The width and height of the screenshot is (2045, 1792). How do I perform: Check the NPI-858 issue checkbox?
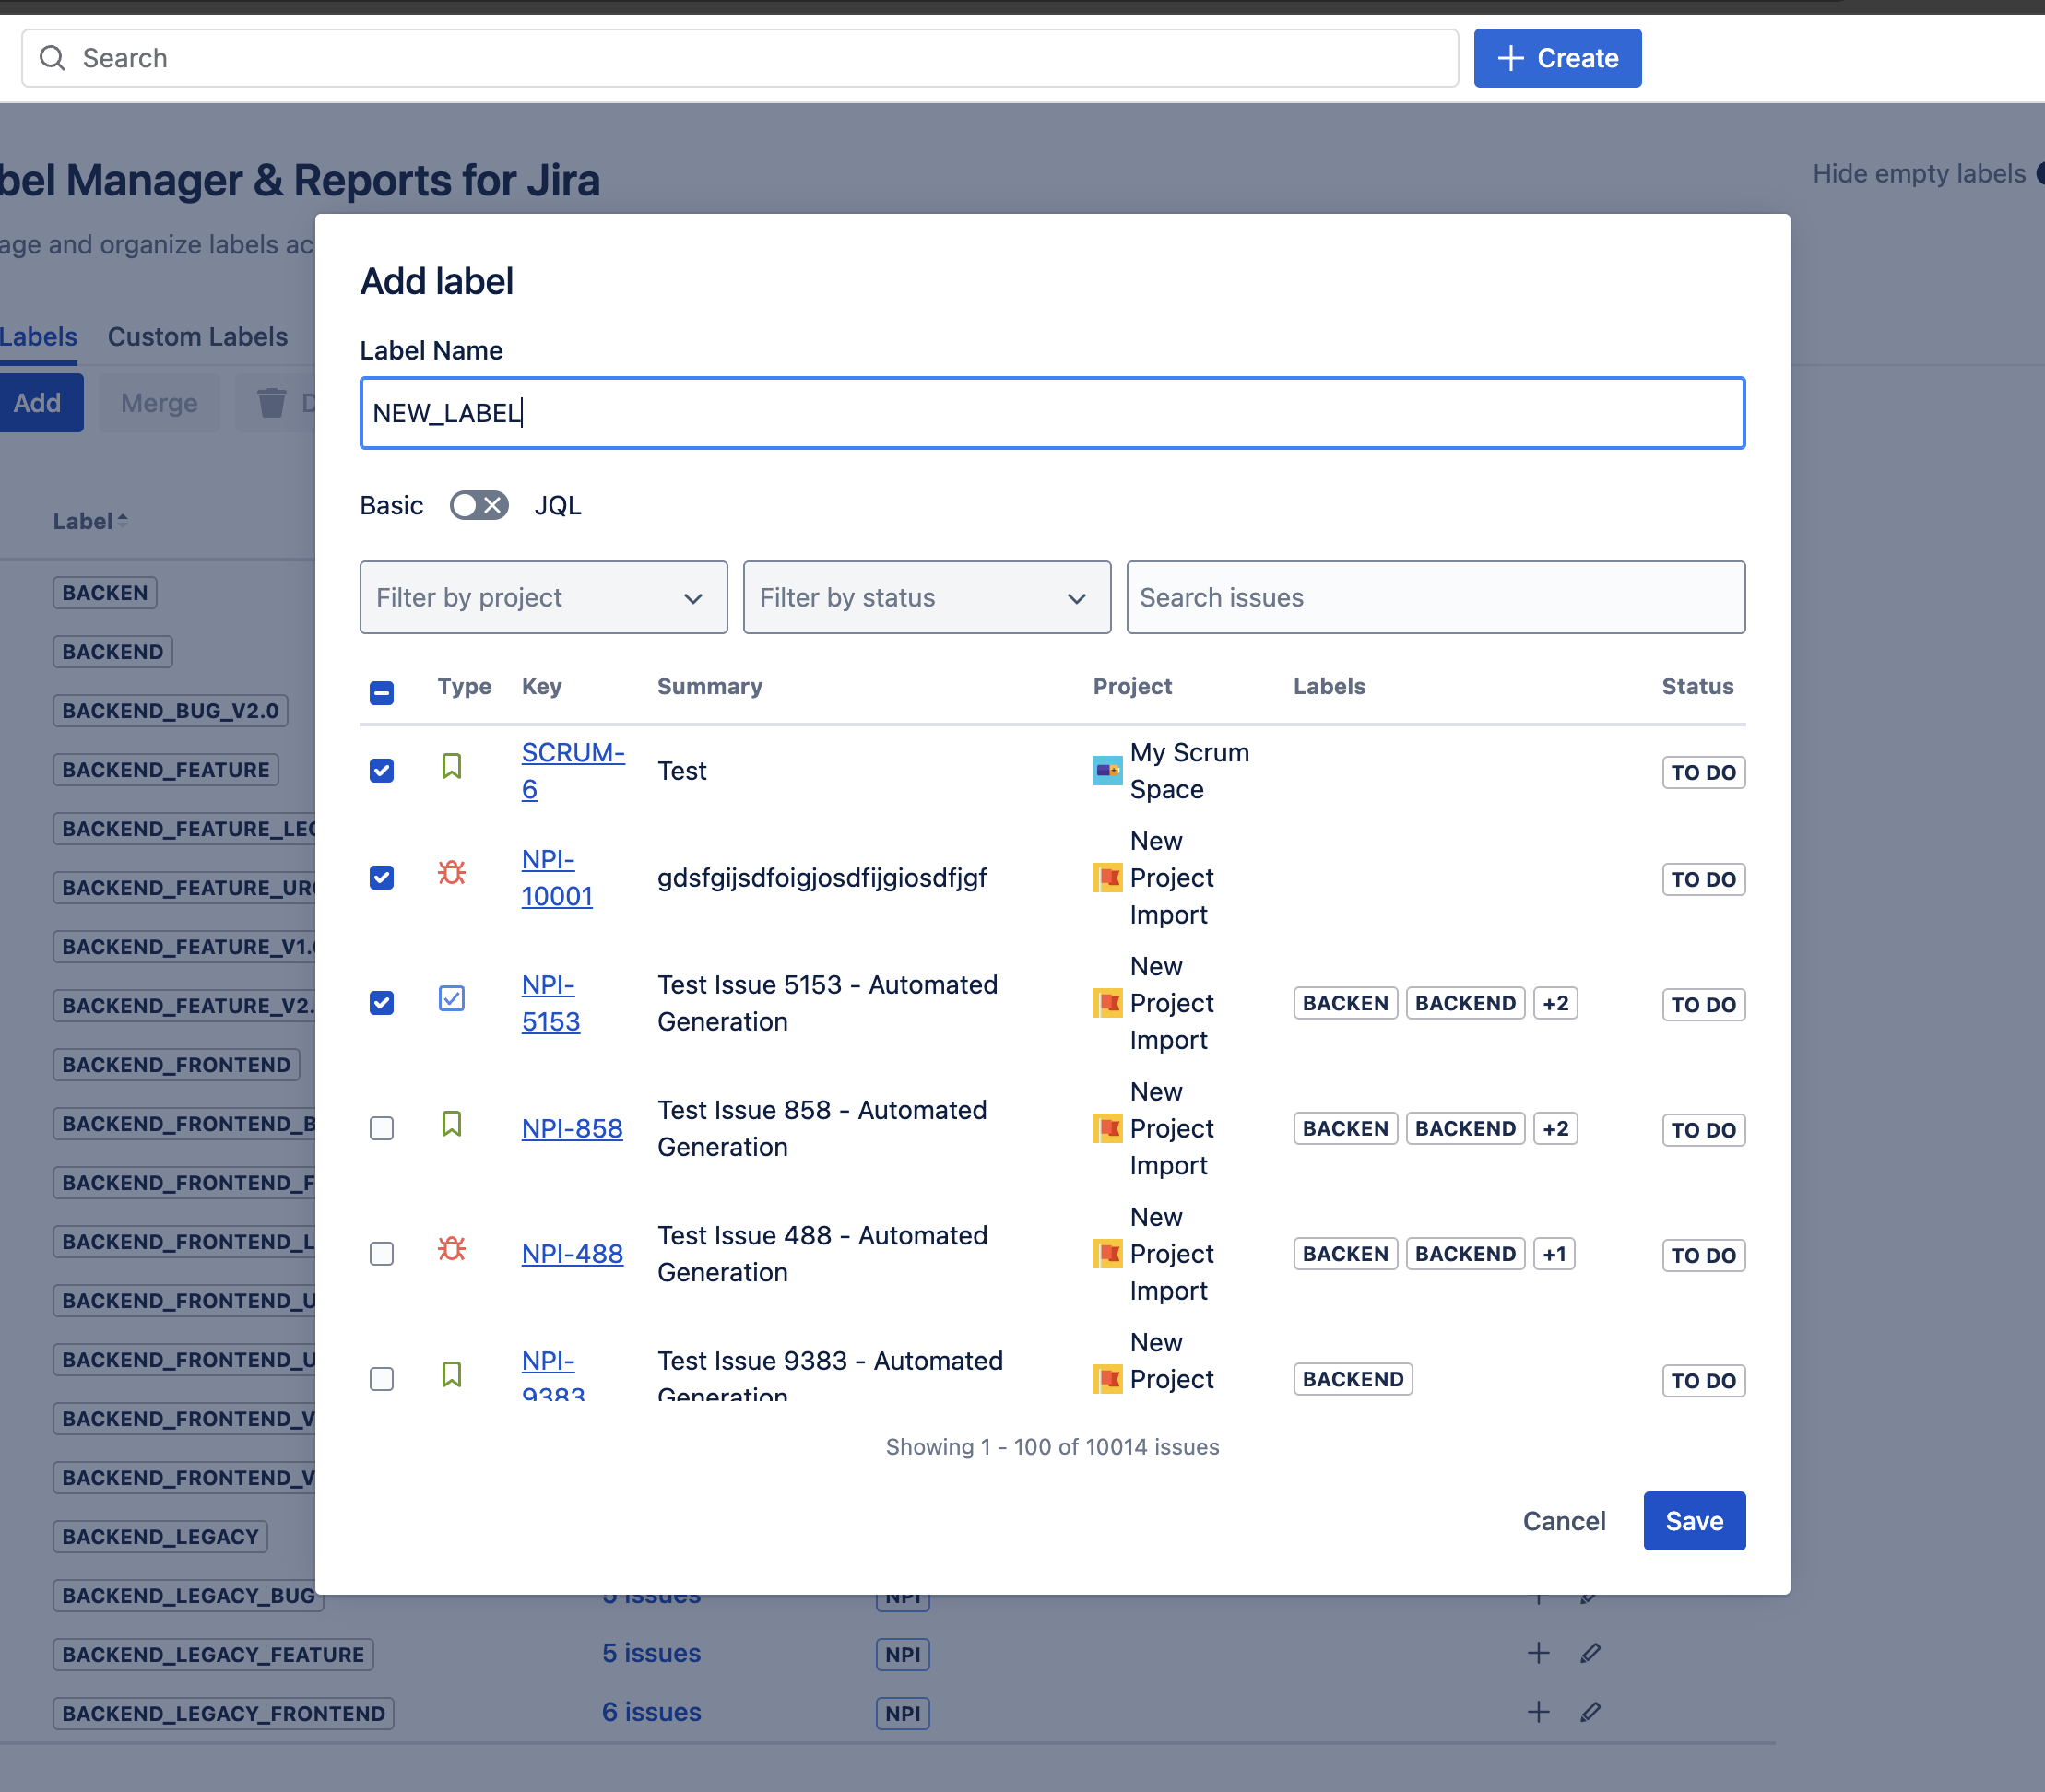381,1129
